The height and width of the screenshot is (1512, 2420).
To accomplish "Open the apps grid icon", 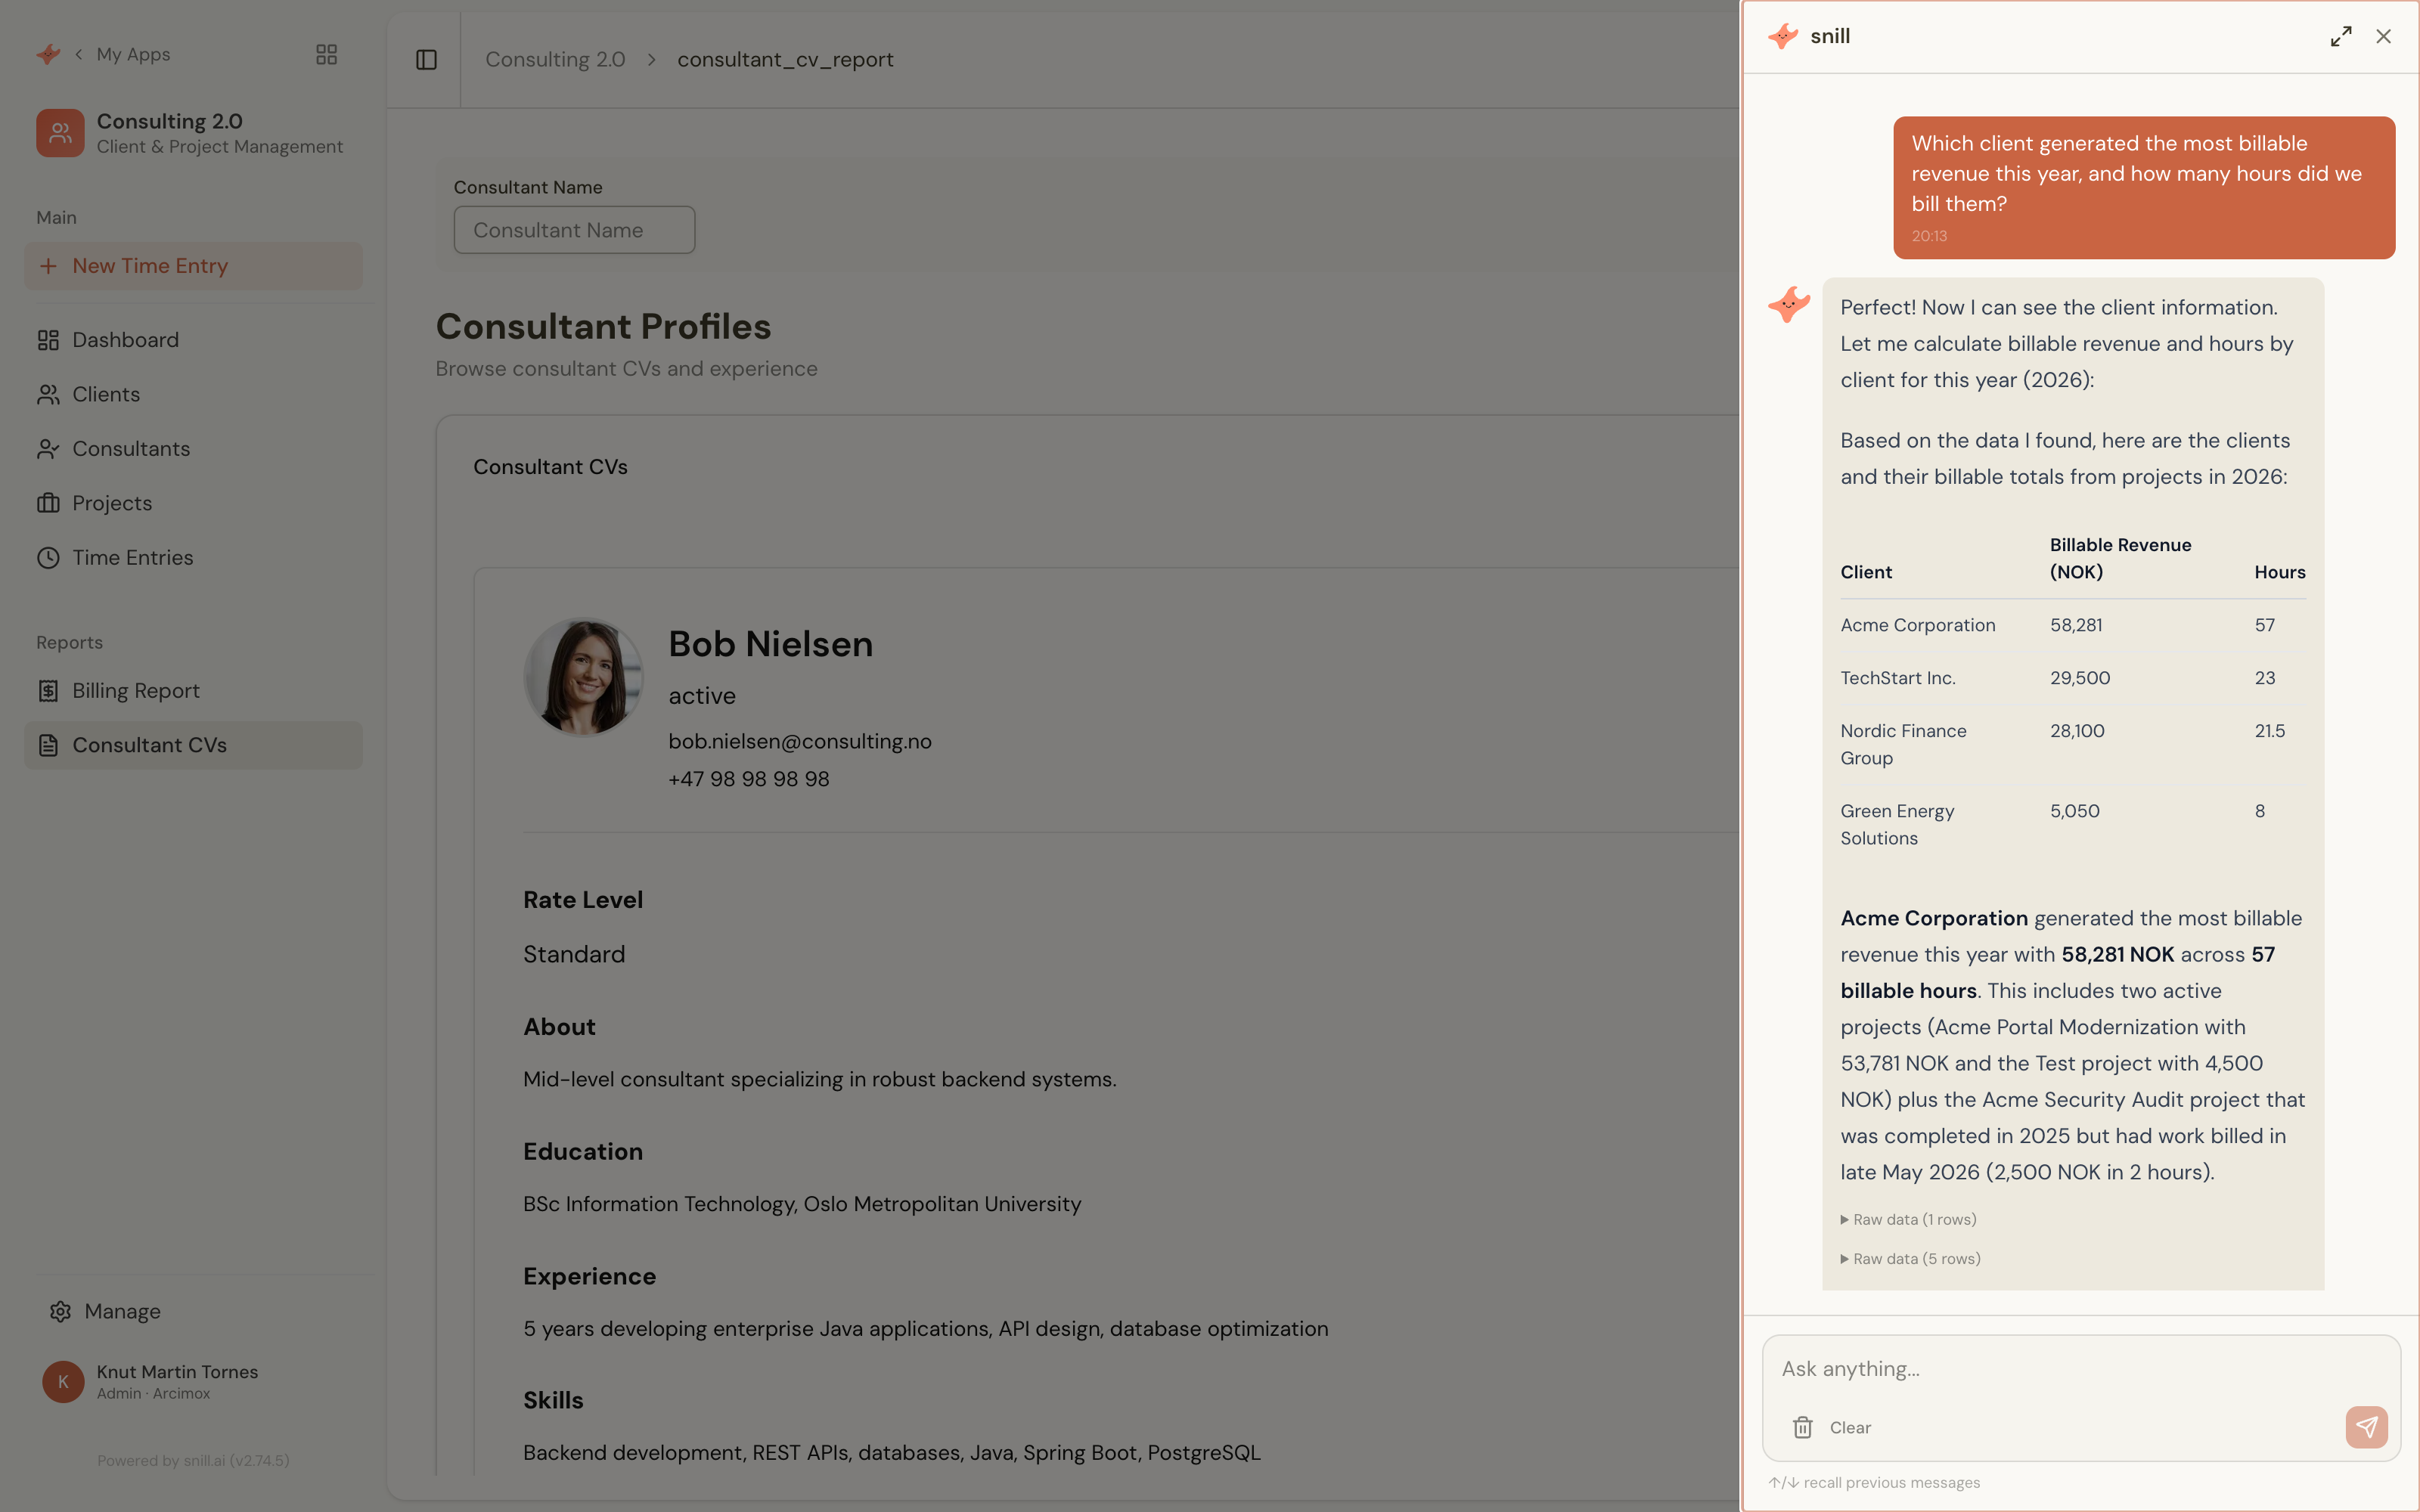I will click(x=326, y=54).
